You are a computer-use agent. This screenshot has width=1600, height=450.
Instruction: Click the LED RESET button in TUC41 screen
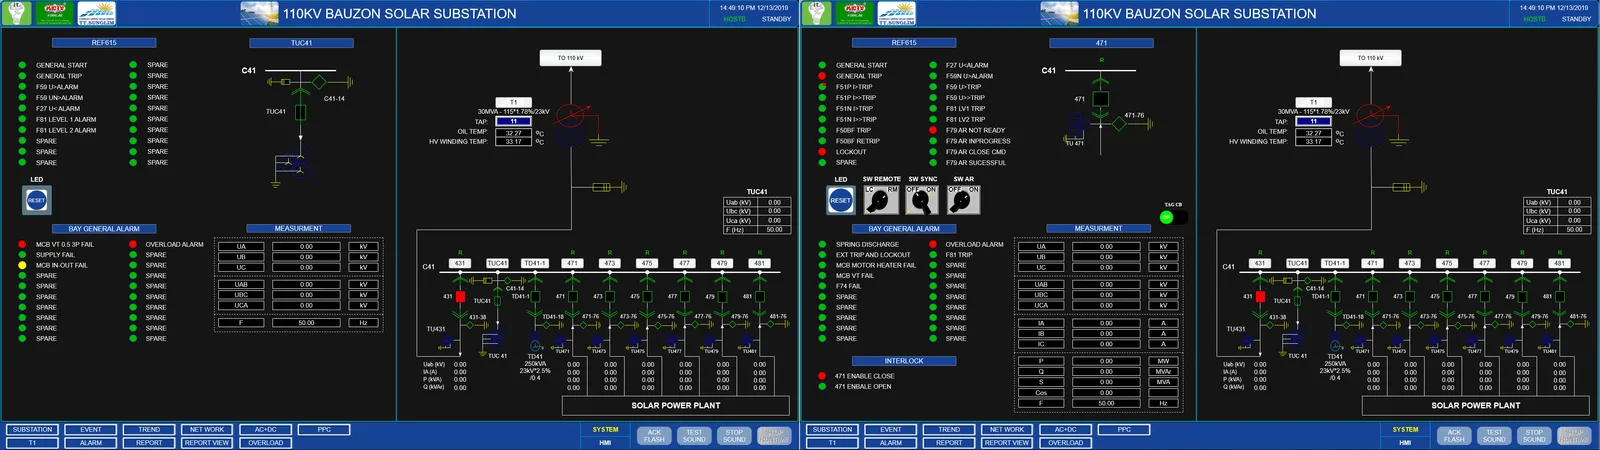(37, 200)
